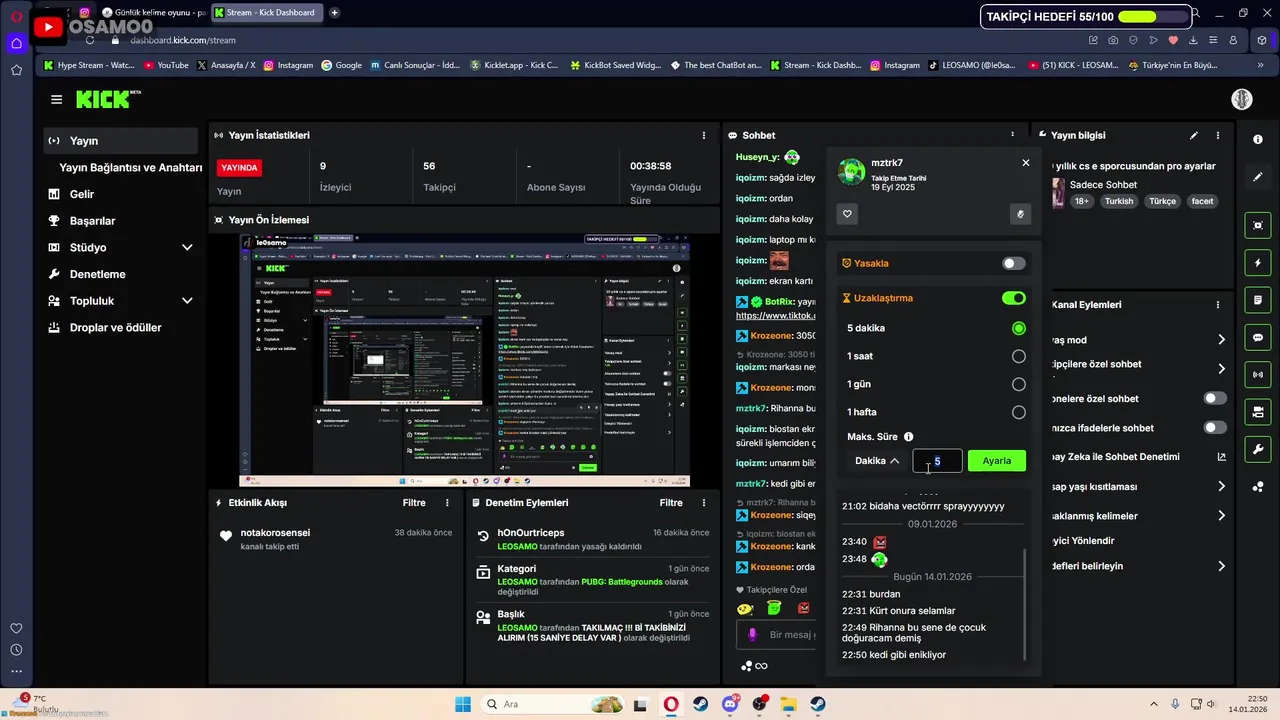The image size is (1280, 720).
Task: Click the Windows Start button
Action: (x=463, y=704)
